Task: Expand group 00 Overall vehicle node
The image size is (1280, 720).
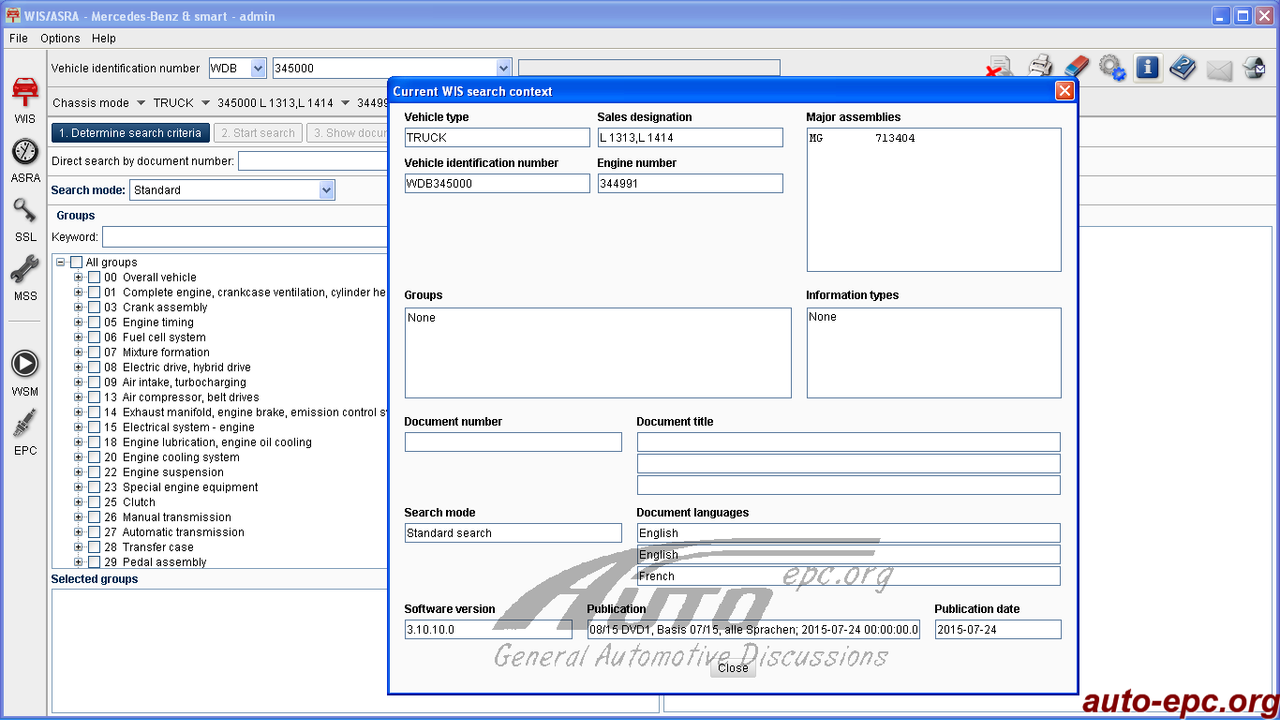Action: [x=79, y=277]
